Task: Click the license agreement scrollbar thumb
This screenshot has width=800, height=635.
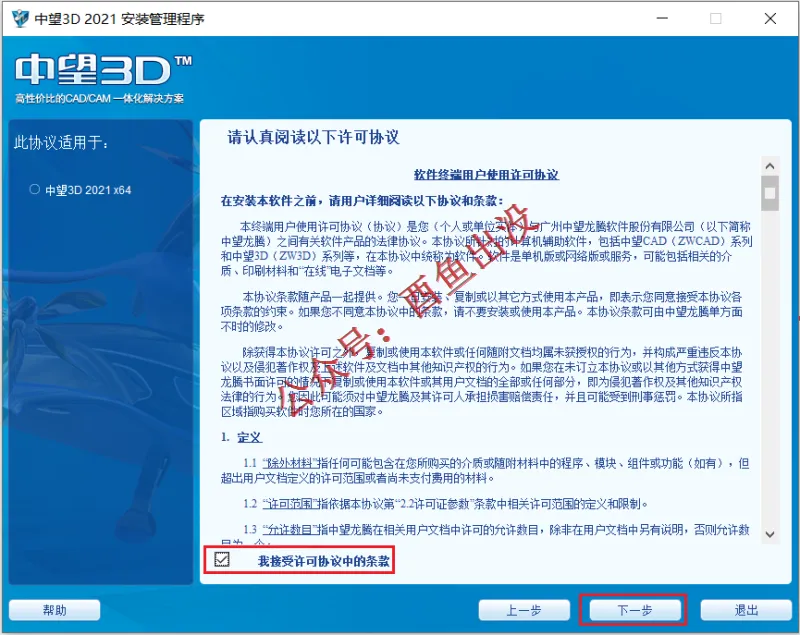Action: point(770,193)
